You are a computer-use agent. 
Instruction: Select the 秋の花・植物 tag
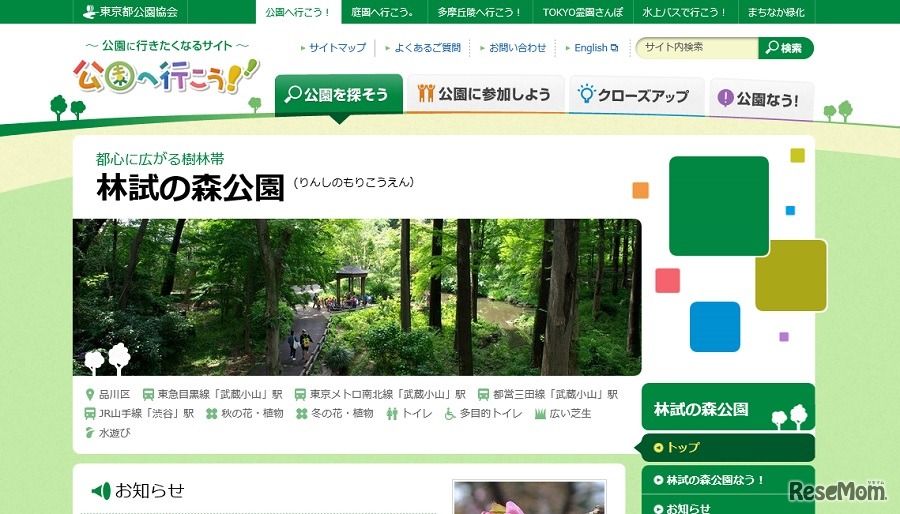253,414
